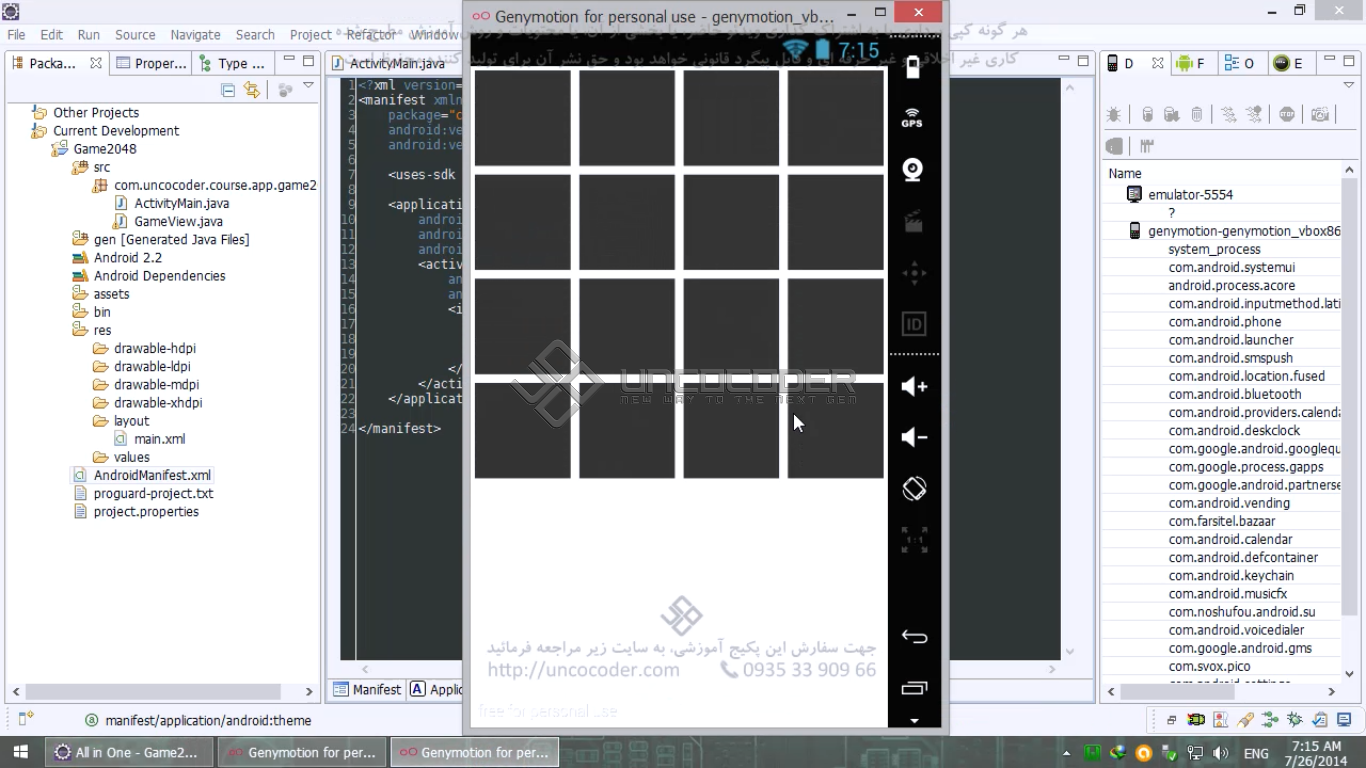Viewport: 1366px width, 768px height.
Task: Click the Cause GC trash icon
Action: click(x=1197, y=115)
